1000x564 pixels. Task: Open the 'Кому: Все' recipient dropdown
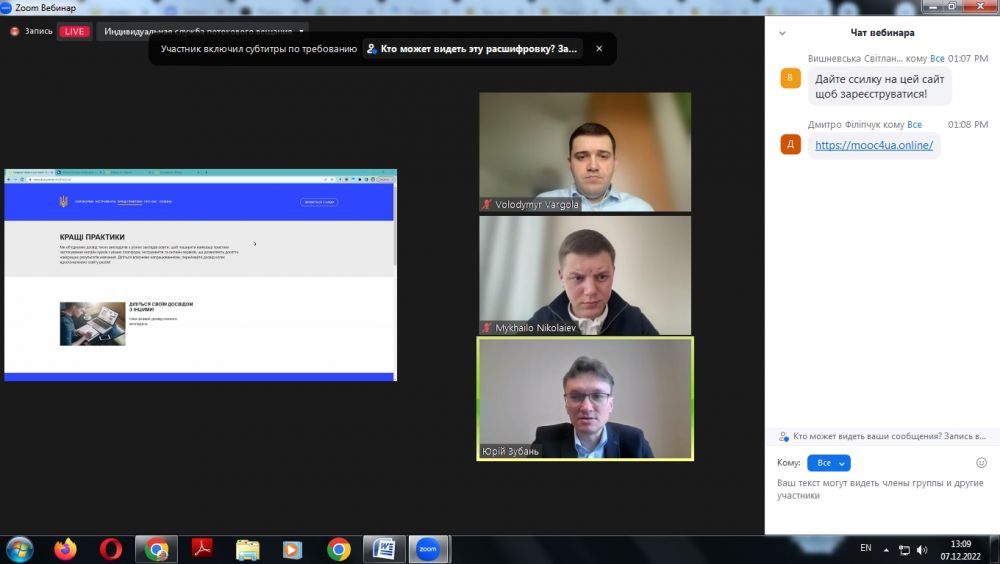(828, 463)
